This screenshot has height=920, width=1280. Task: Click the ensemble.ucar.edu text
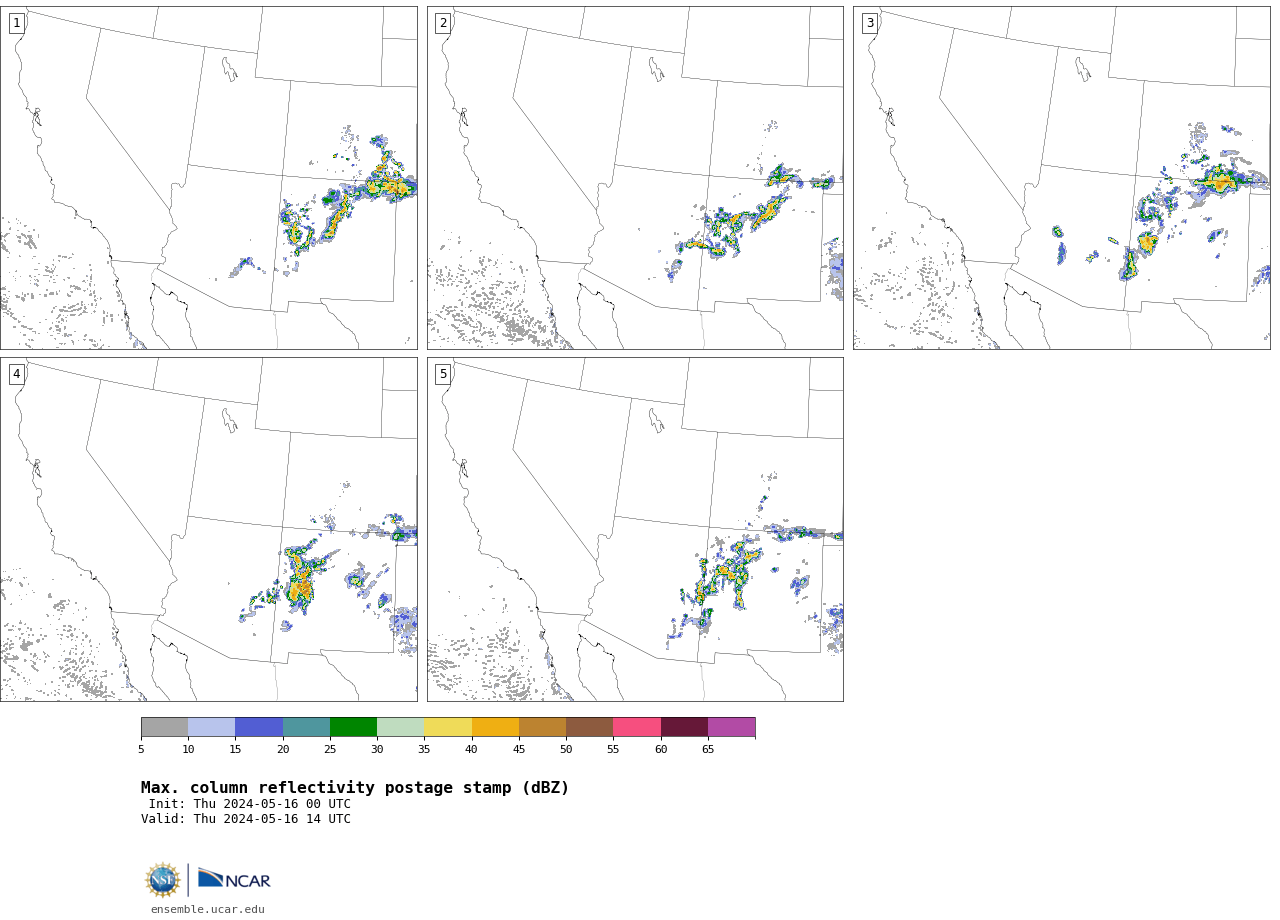[x=208, y=909]
